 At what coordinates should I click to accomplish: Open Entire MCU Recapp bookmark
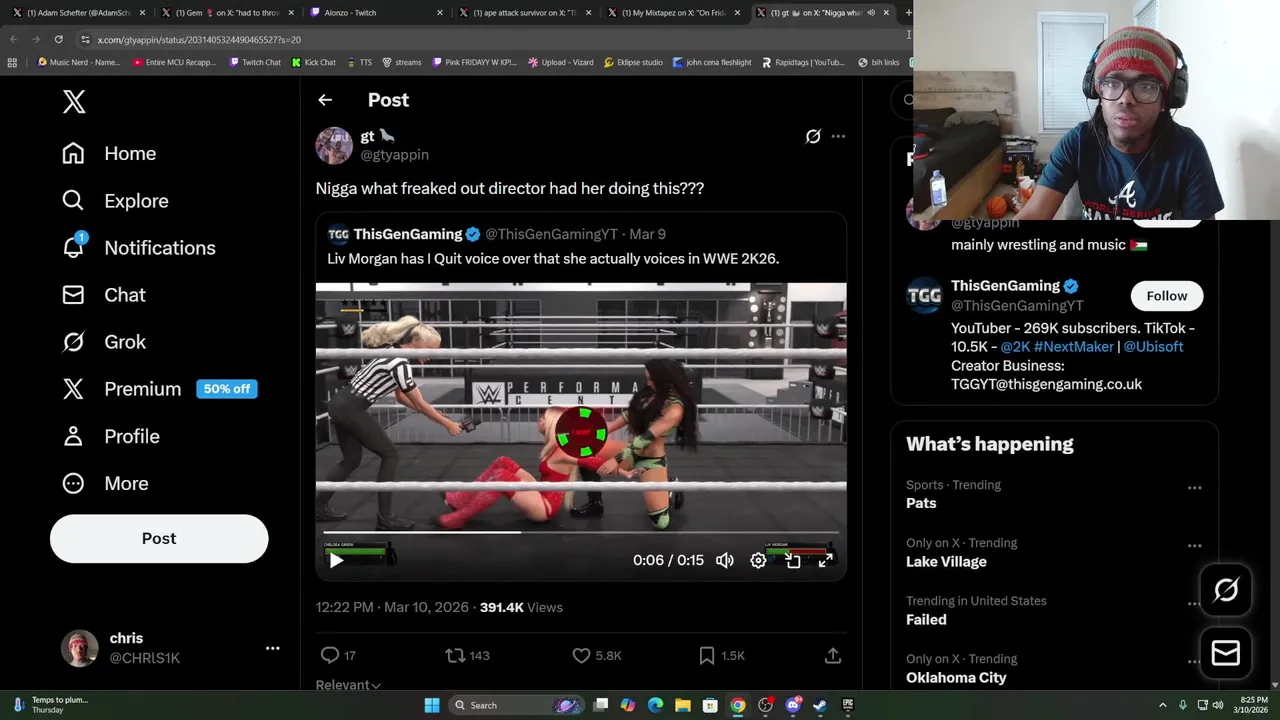pos(174,62)
